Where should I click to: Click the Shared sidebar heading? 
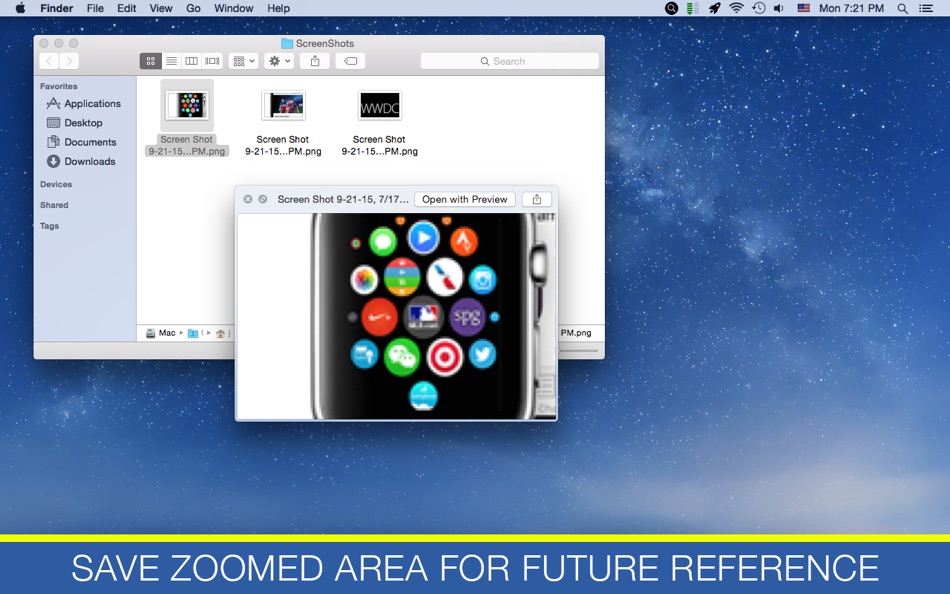(x=54, y=205)
